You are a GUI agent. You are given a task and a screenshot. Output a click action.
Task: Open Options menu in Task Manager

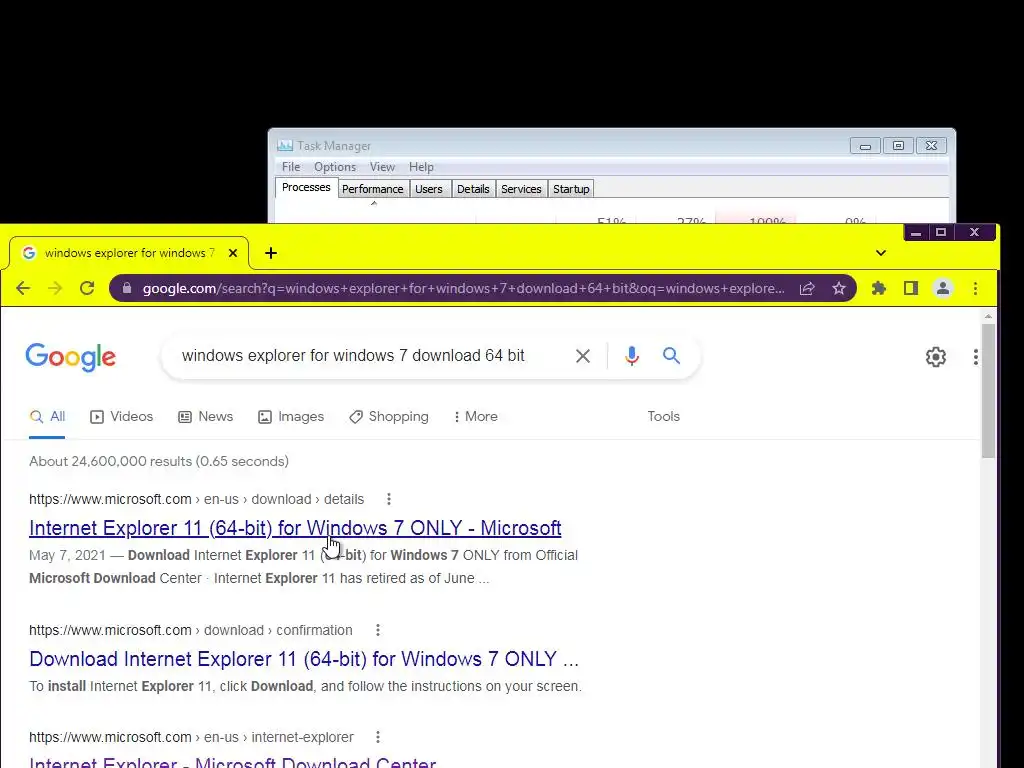click(335, 167)
